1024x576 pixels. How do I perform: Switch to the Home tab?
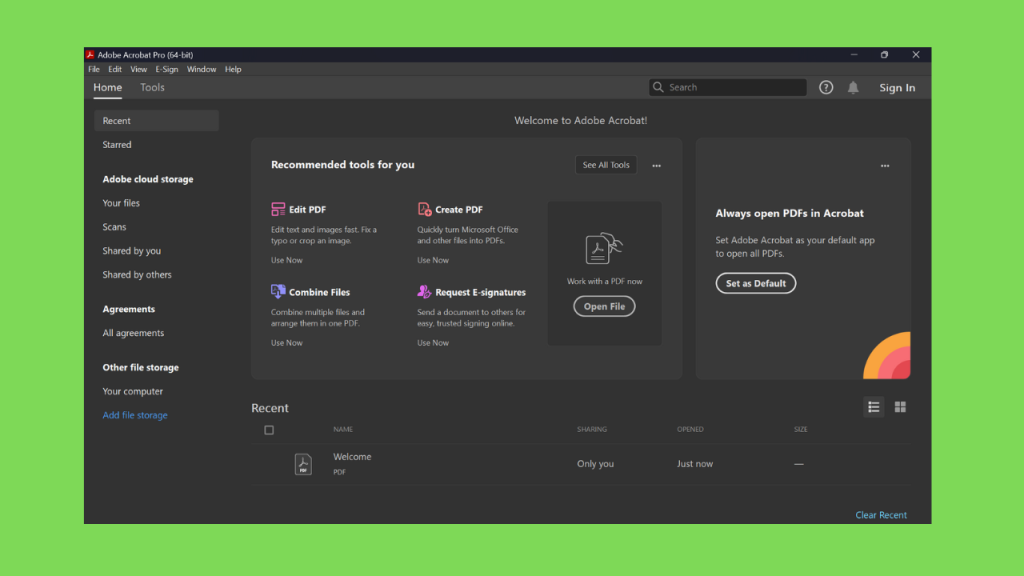(x=108, y=88)
